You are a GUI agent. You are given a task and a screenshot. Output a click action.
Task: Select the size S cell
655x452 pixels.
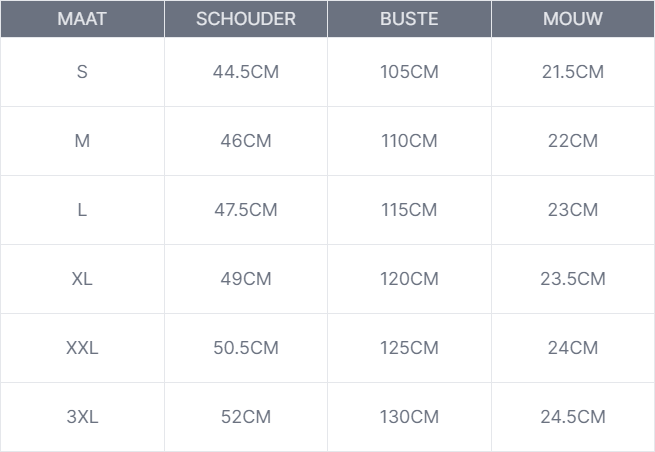pos(82,72)
